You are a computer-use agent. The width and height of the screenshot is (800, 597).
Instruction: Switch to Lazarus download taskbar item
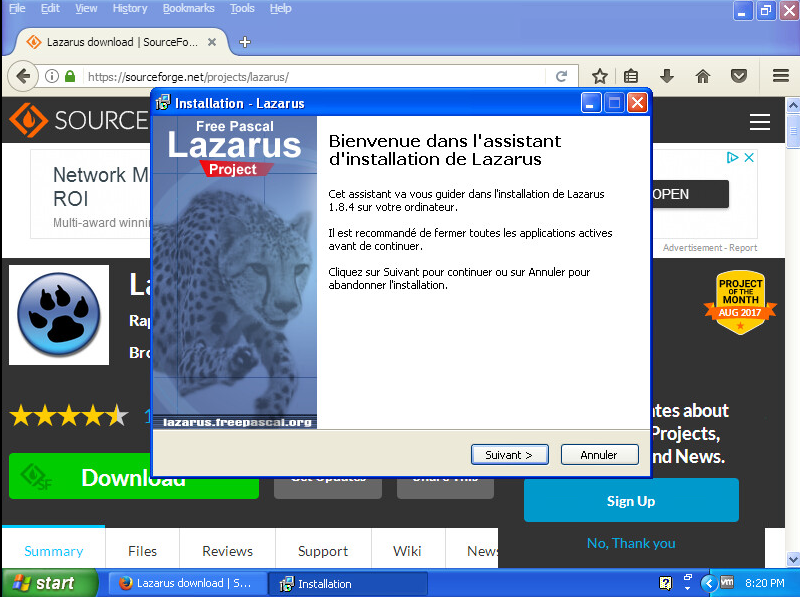[187, 583]
